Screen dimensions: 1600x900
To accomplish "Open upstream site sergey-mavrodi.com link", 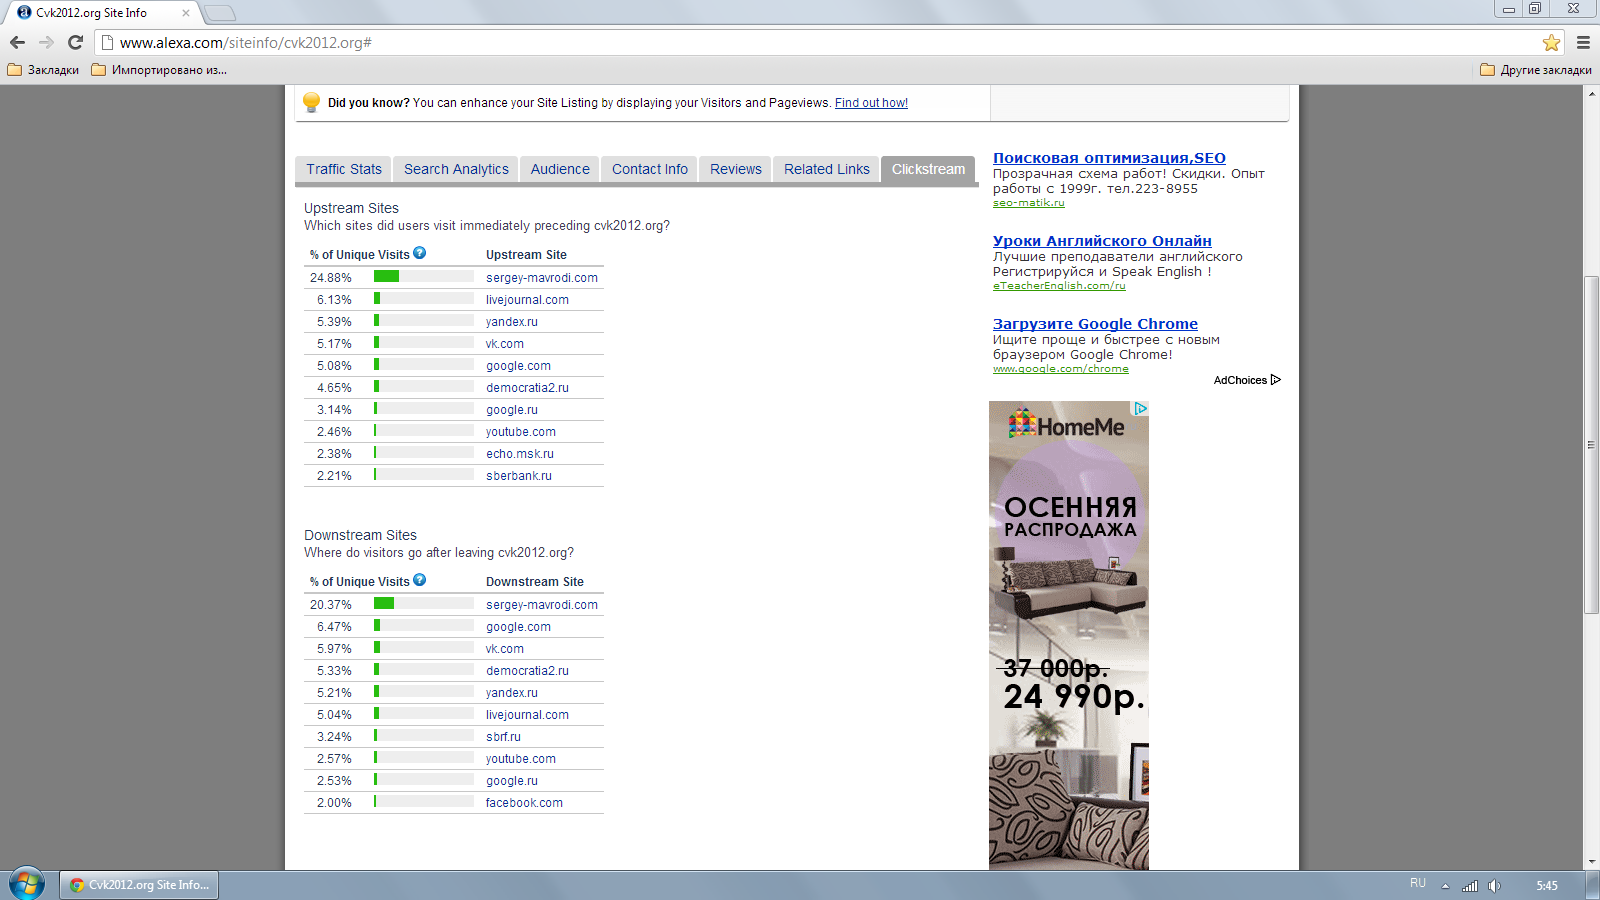I will click(x=542, y=278).
